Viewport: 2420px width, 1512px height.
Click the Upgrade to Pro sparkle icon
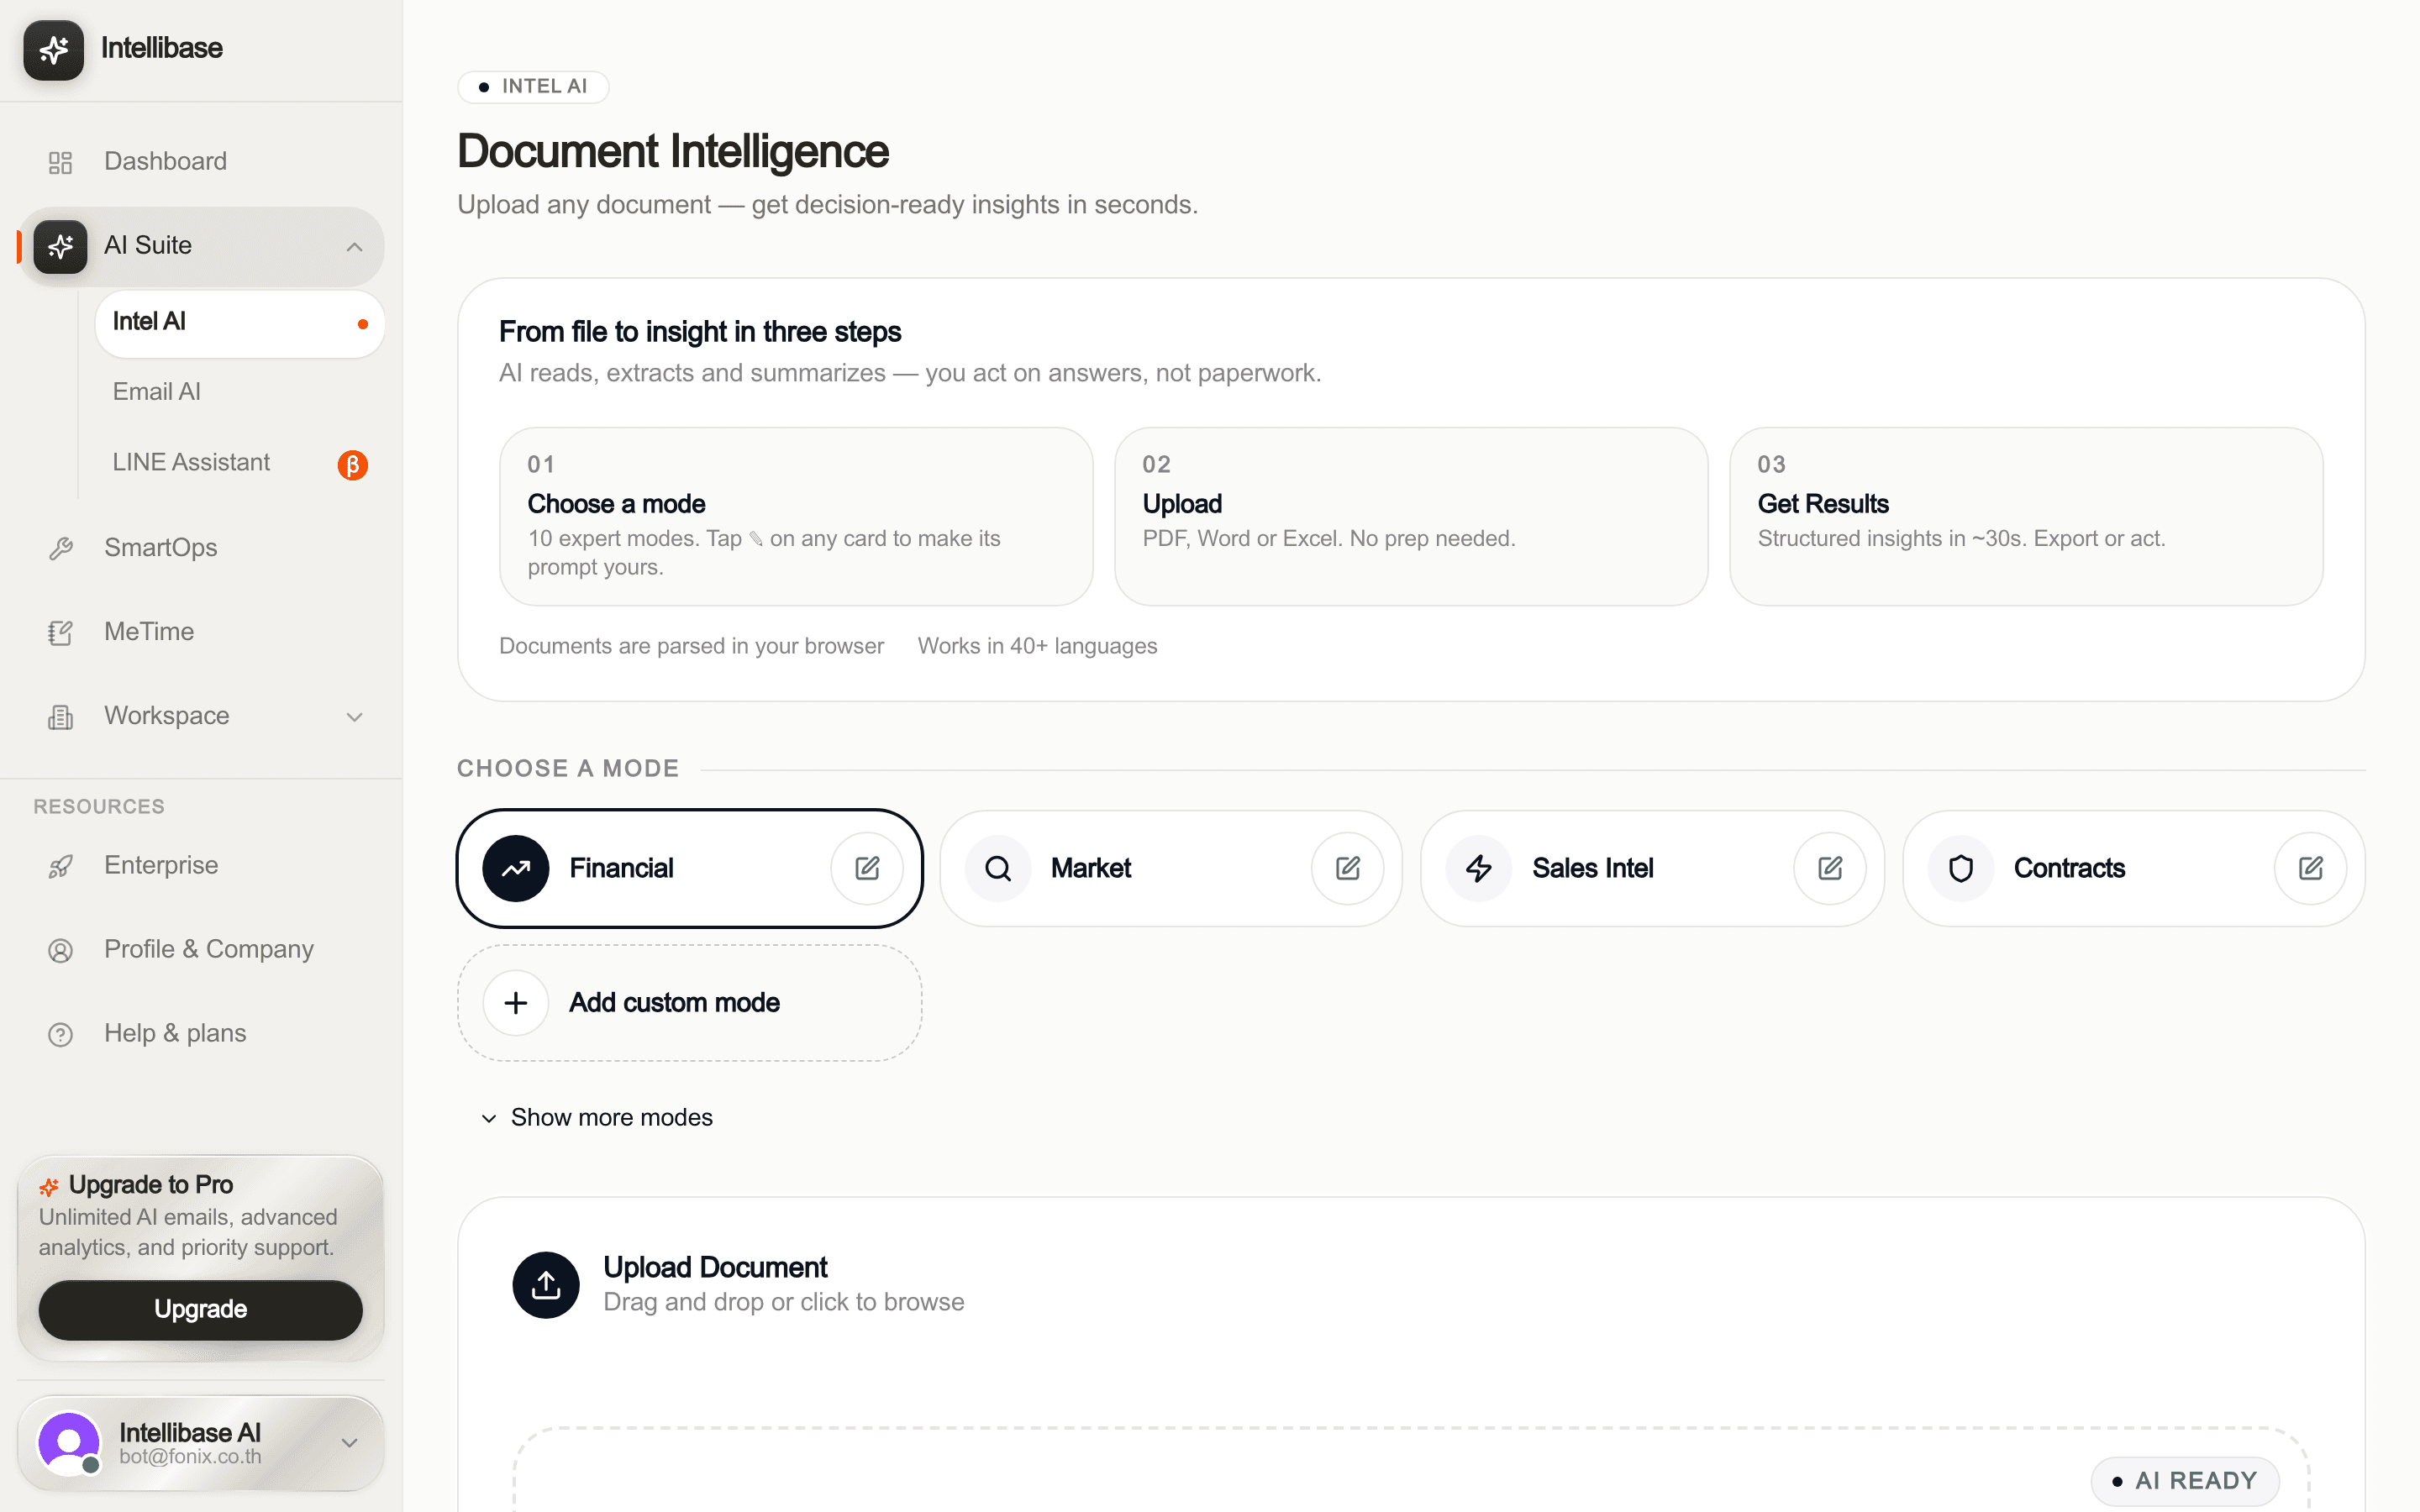coord(49,1187)
